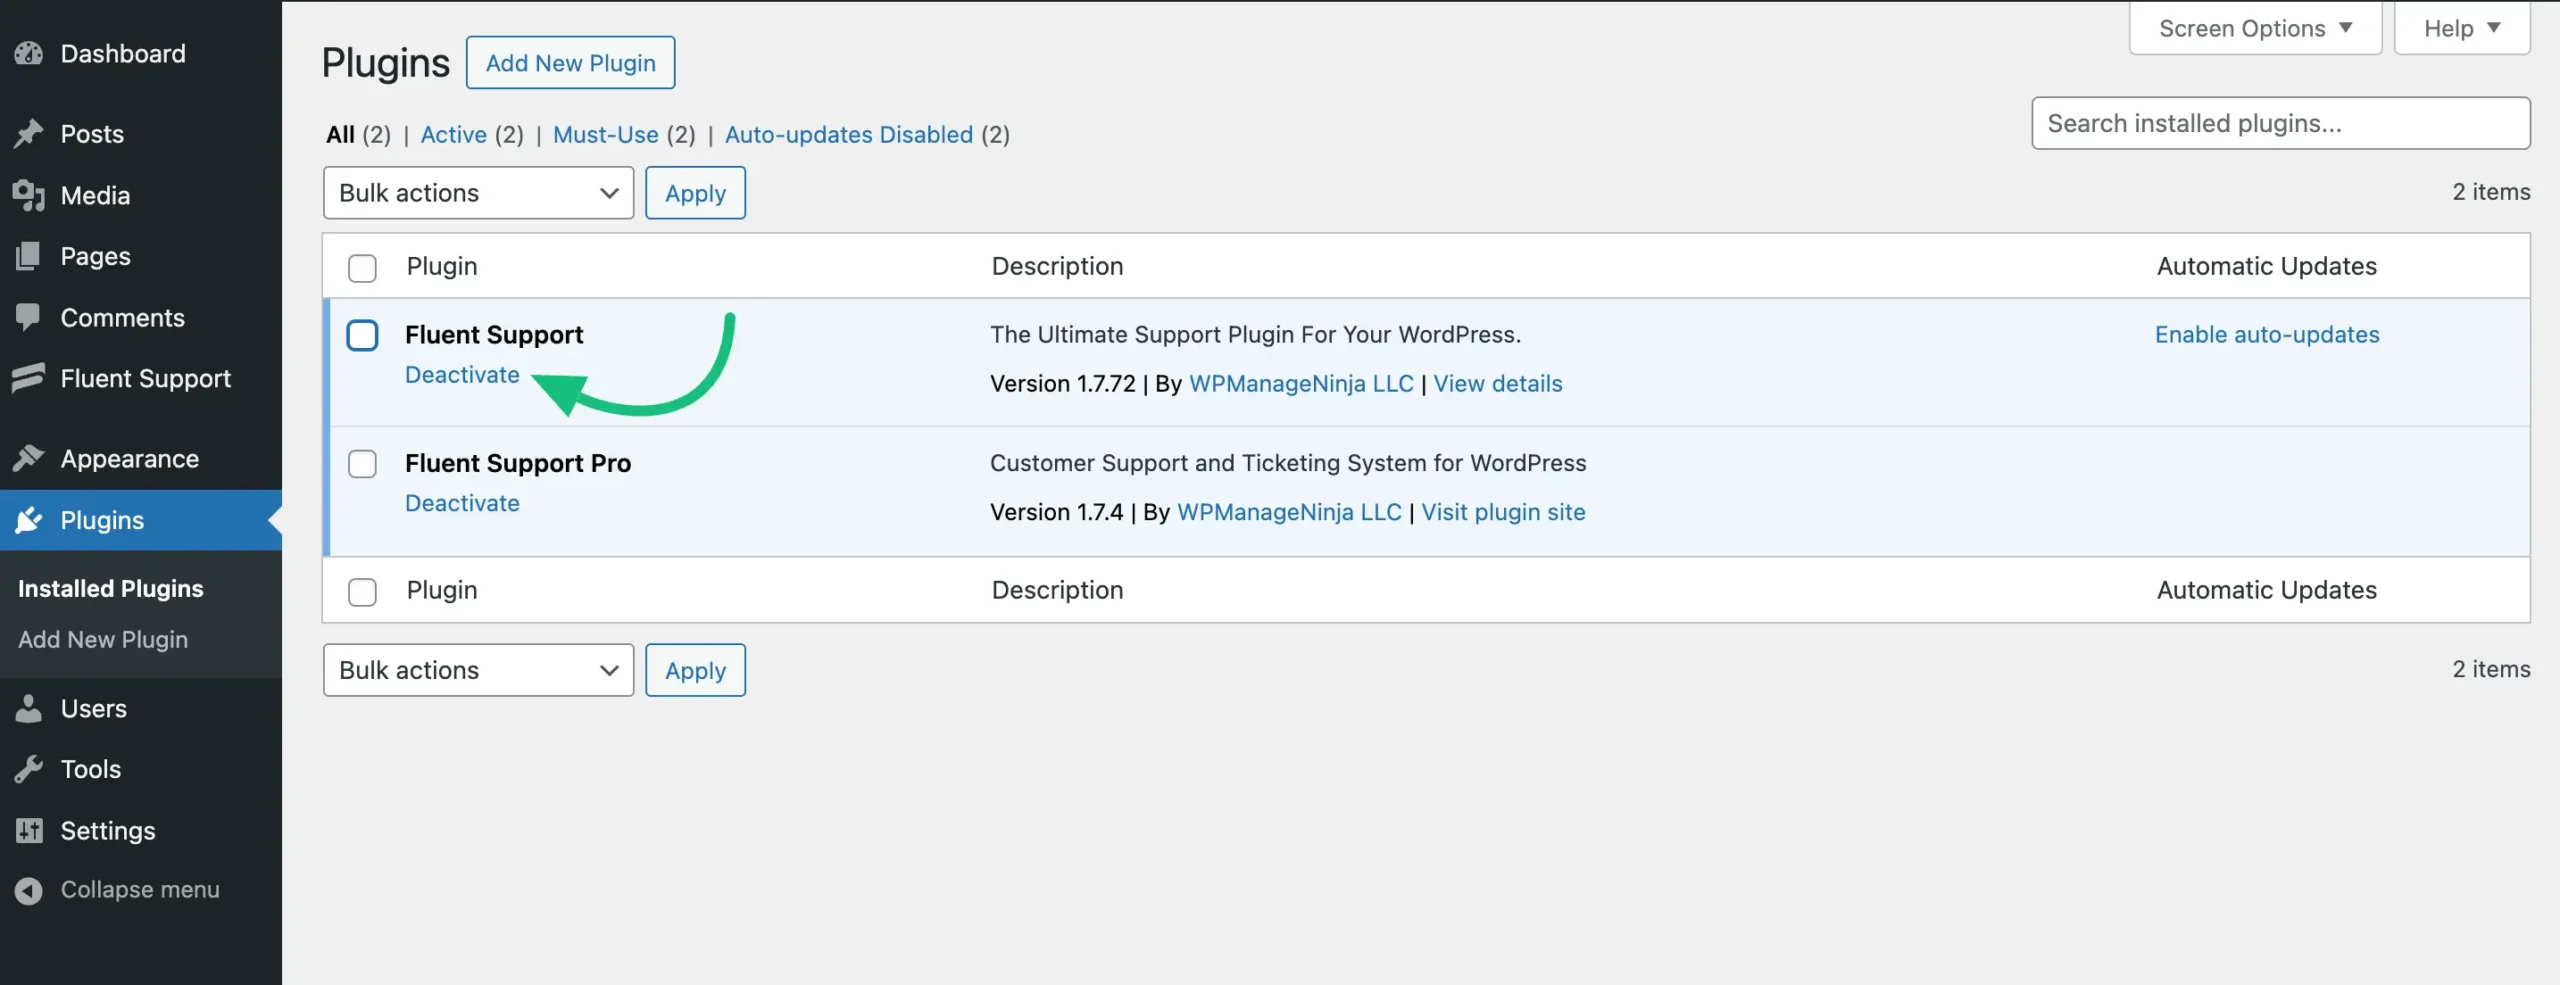Open the Bulk actions dropdown
The image size is (2560, 985).
478,192
